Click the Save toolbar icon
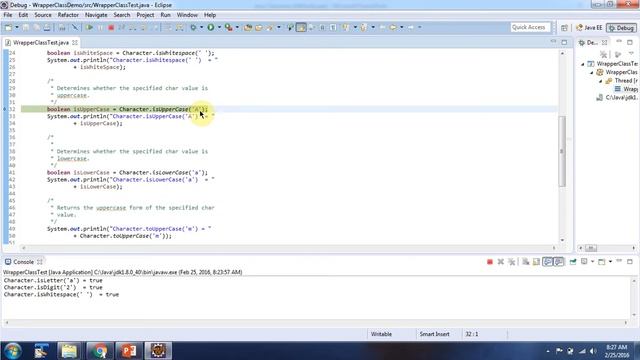The image size is (640, 360). (26, 27)
